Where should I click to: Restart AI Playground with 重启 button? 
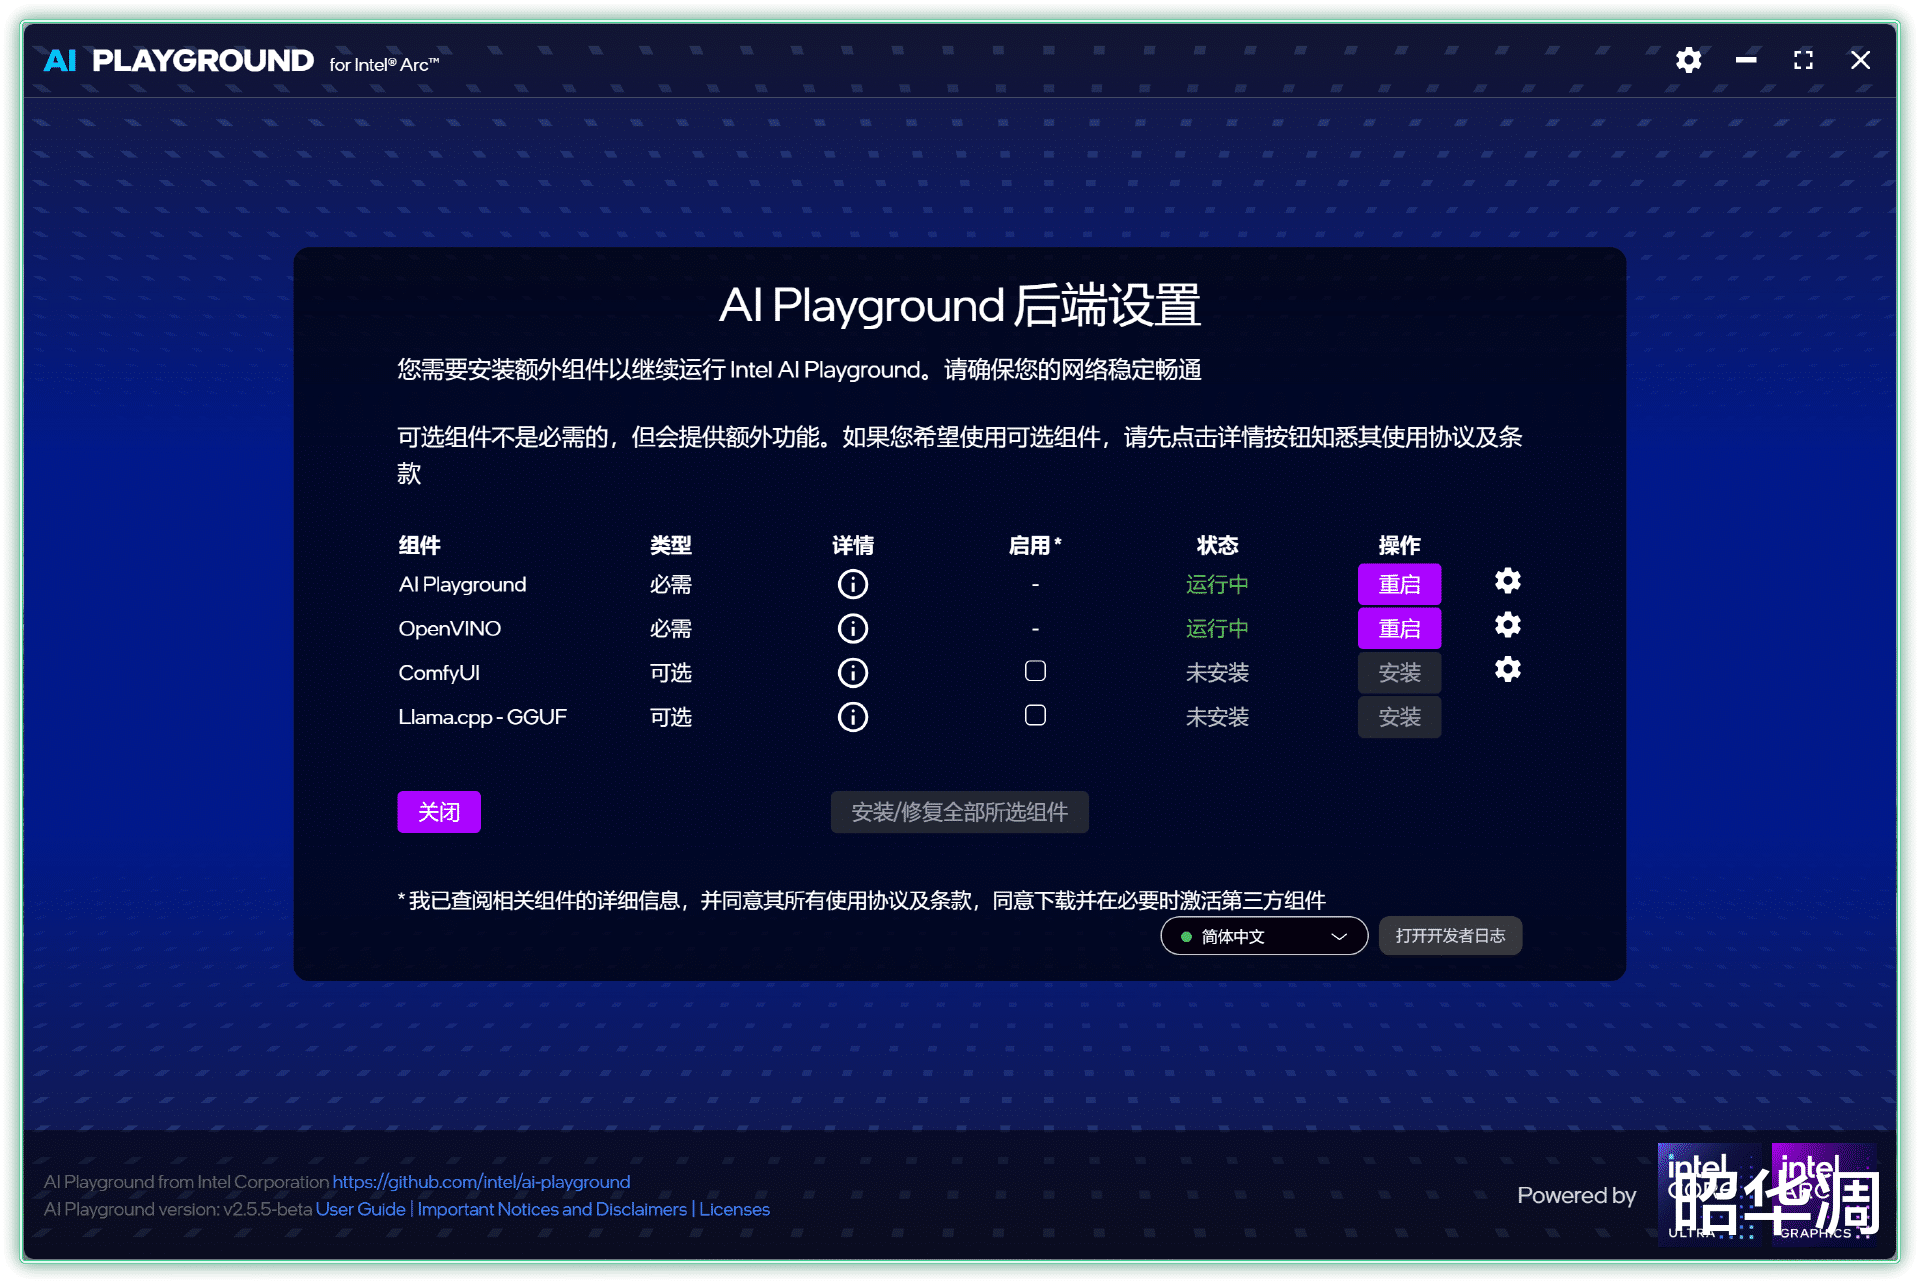point(1398,584)
